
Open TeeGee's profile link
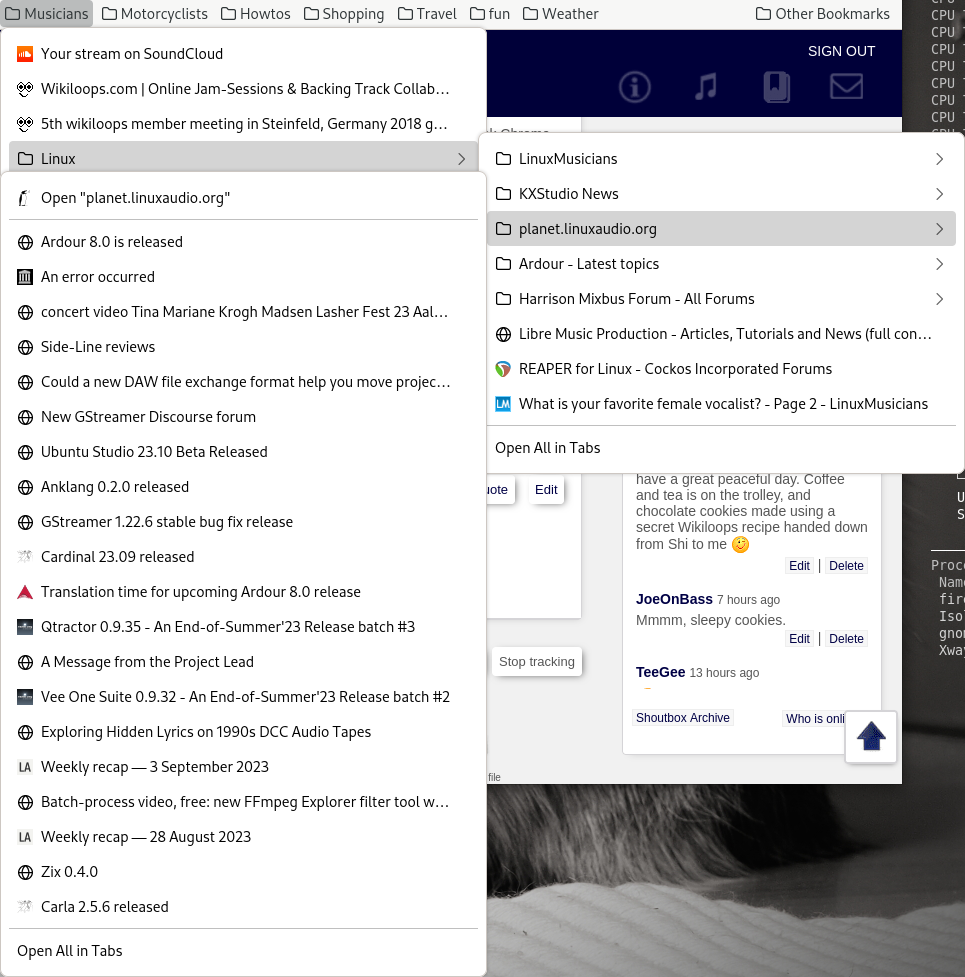tap(660, 672)
